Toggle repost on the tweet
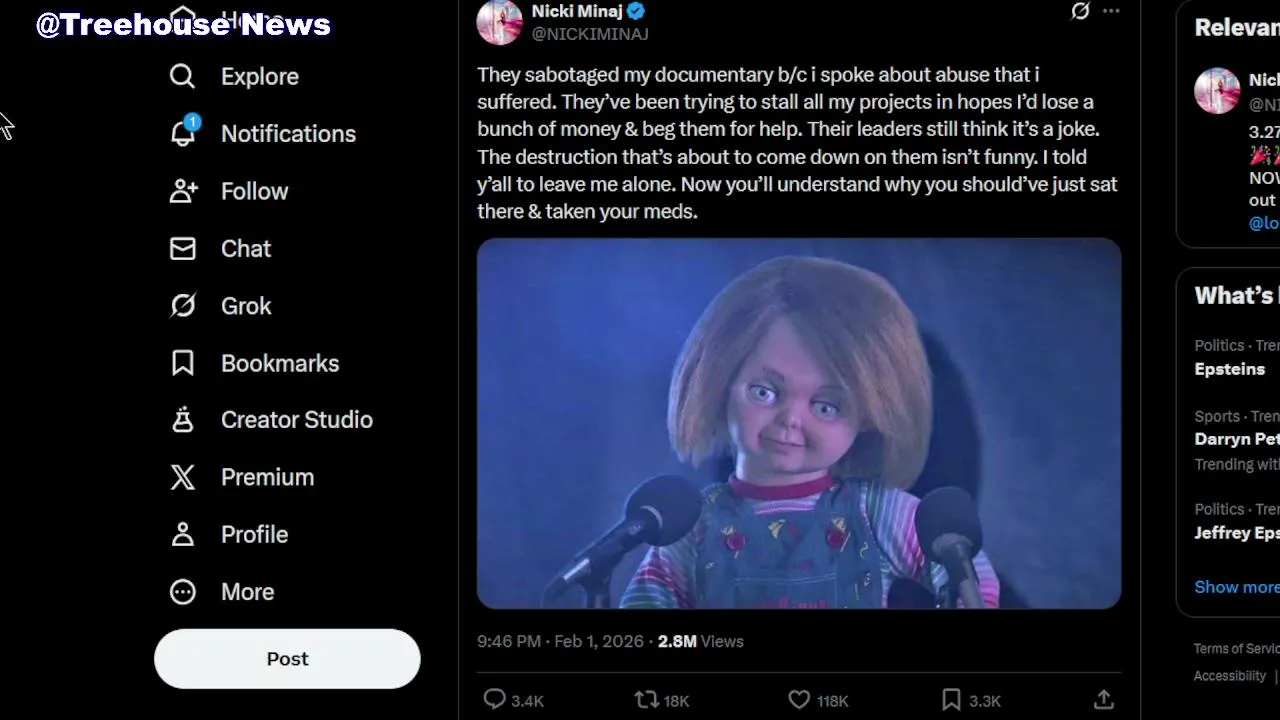The height and width of the screenshot is (720, 1280). [647, 700]
